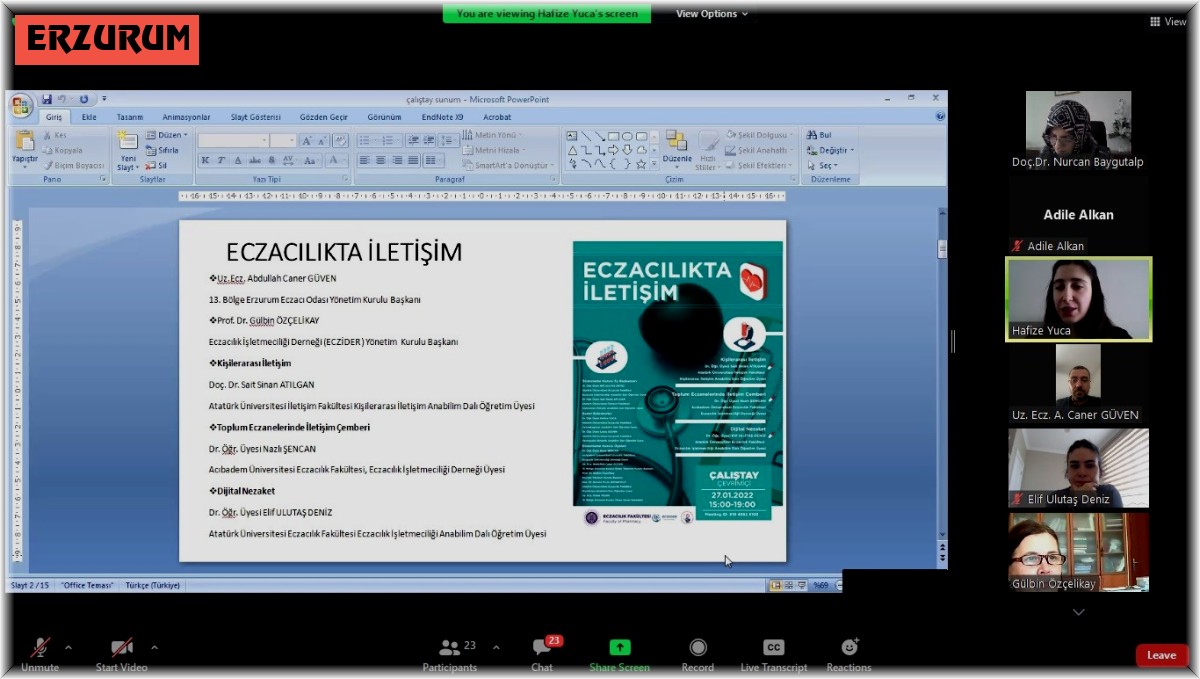Click the green Share Screen icon

(x=620, y=648)
